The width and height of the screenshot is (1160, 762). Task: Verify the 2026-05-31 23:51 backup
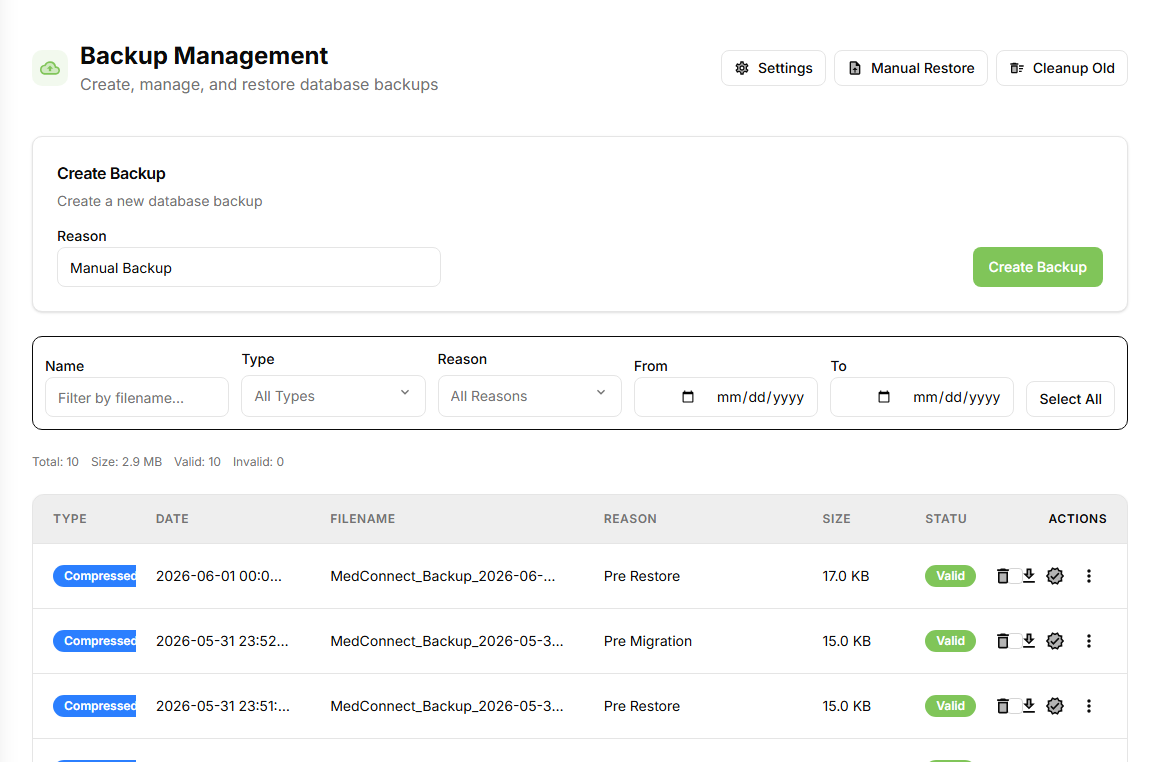[x=1055, y=706]
